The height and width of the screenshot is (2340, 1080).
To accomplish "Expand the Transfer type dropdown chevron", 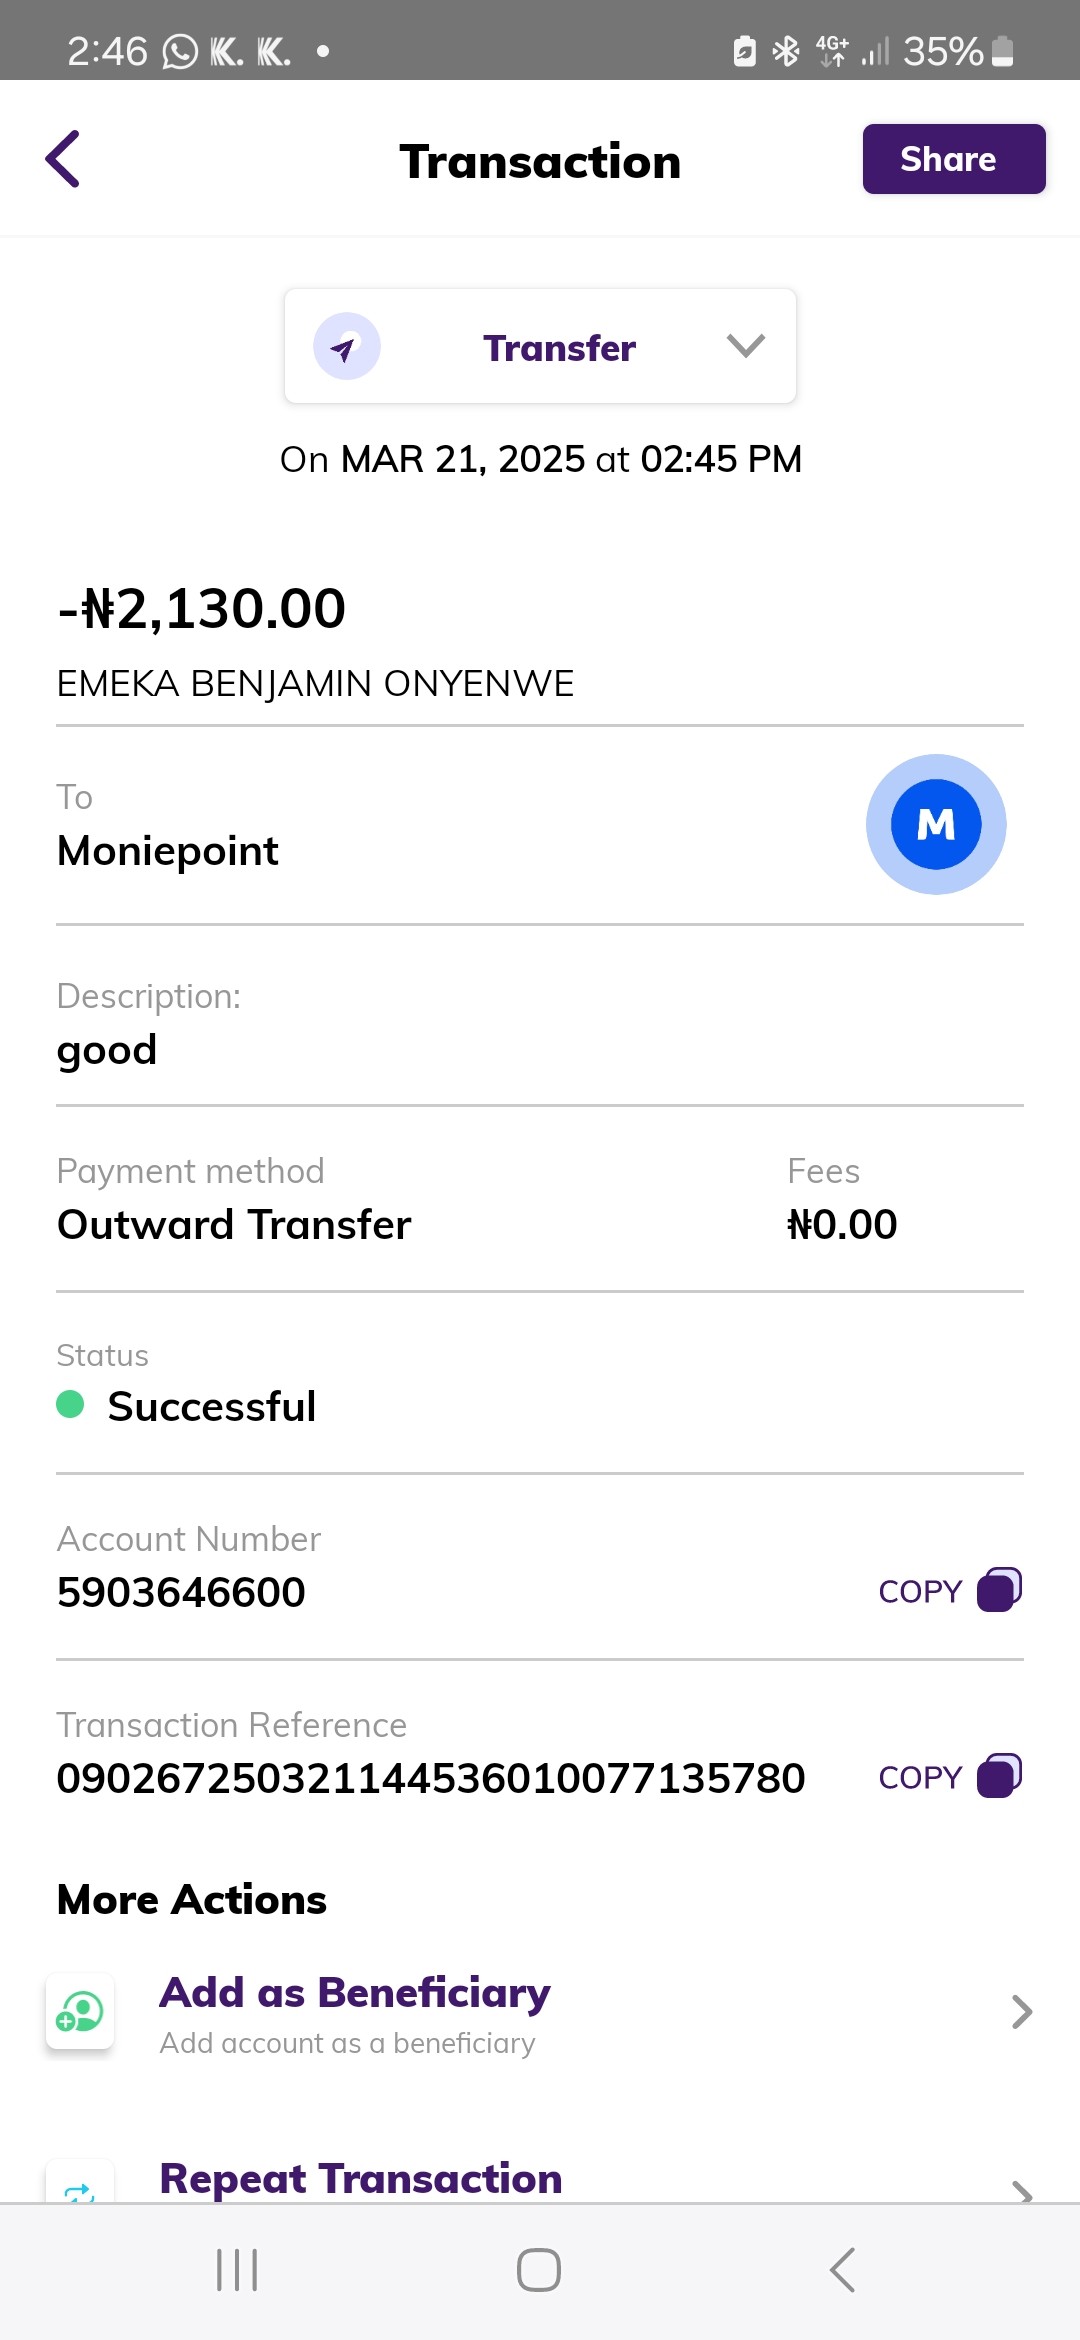I will pyautogui.click(x=745, y=346).
